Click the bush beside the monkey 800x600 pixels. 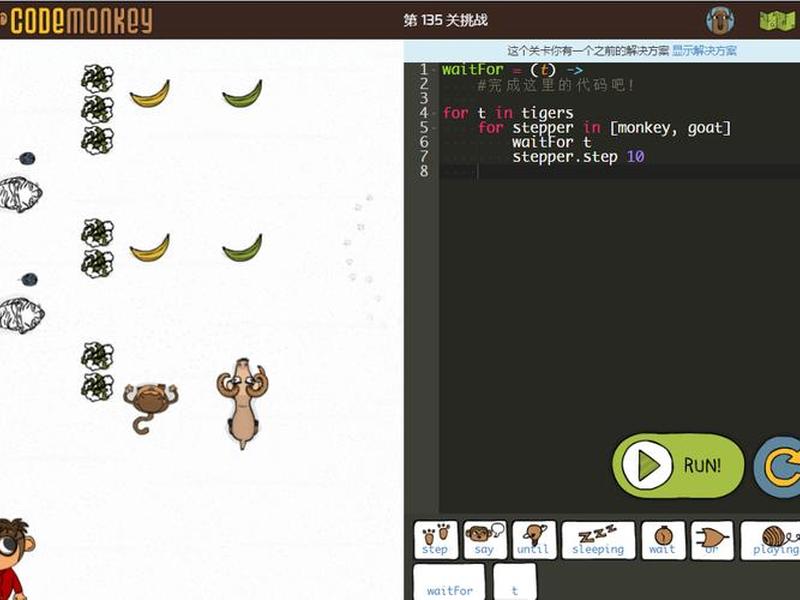(97, 387)
